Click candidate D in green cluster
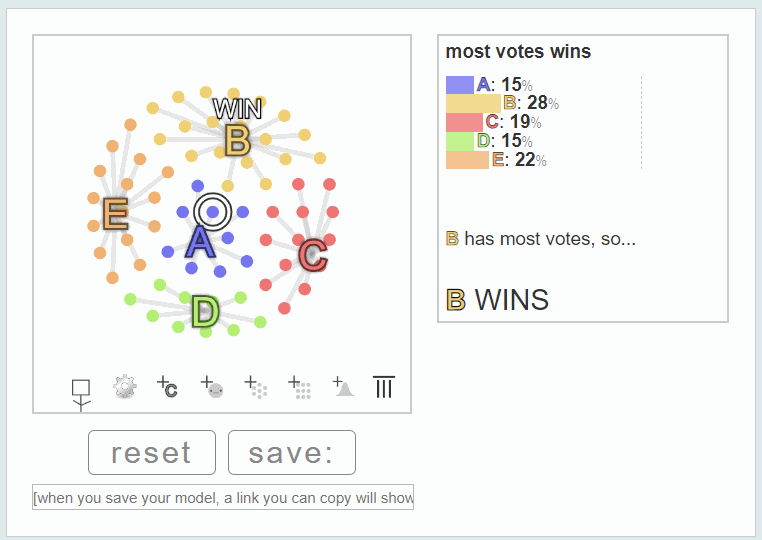Viewport: 762px width, 540px height. [205, 312]
